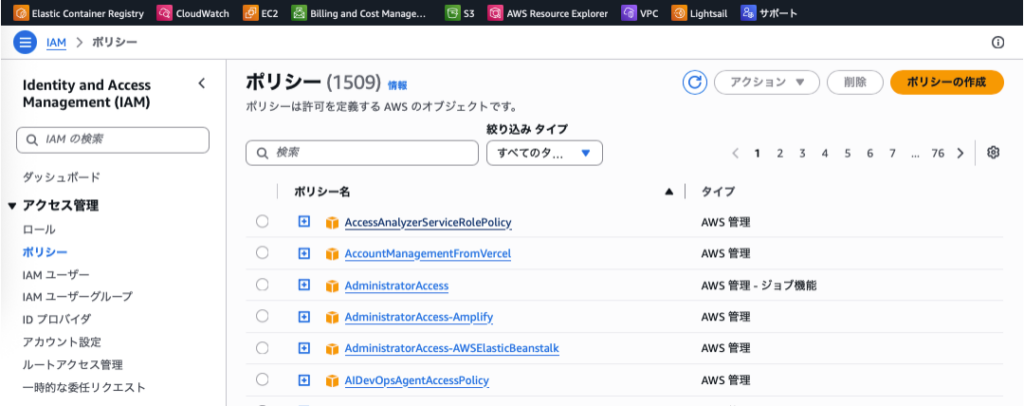The height and width of the screenshot is (406, 1024).
Task: Expand AIDevOpsAgentAccessPolicy row details
Action: (x=304, y=379)
